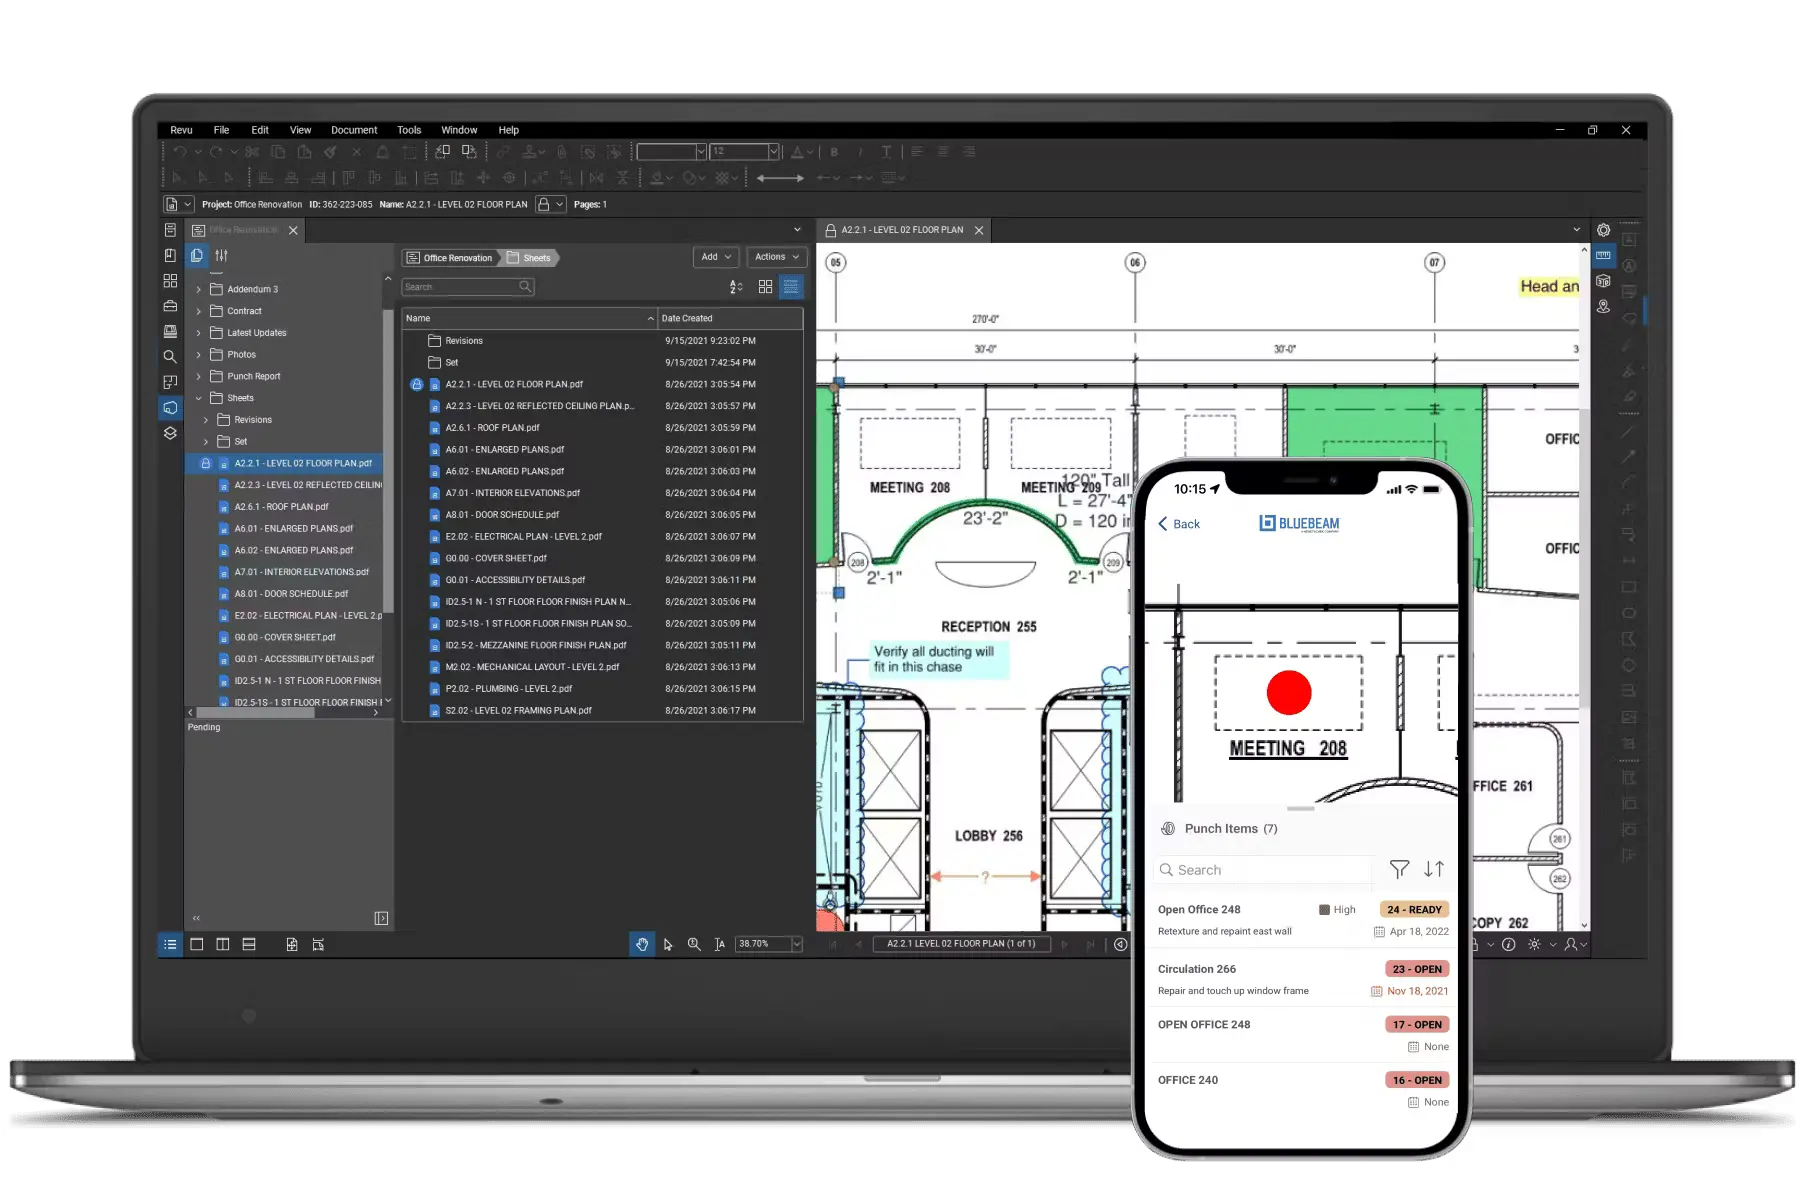Select horizontal split view
The width and height of the screenshot is (1800, 1180).
coord(249,944)
